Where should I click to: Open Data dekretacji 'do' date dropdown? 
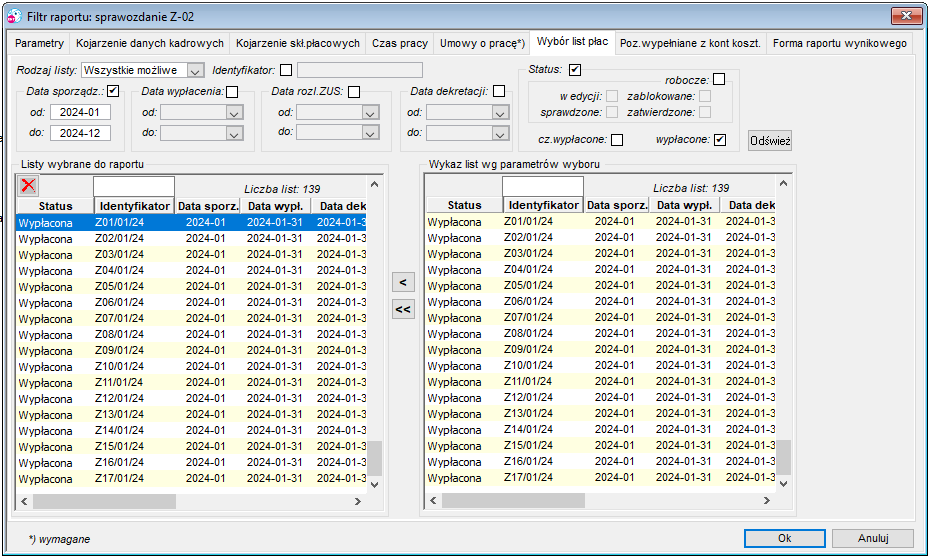click(500, 134)
